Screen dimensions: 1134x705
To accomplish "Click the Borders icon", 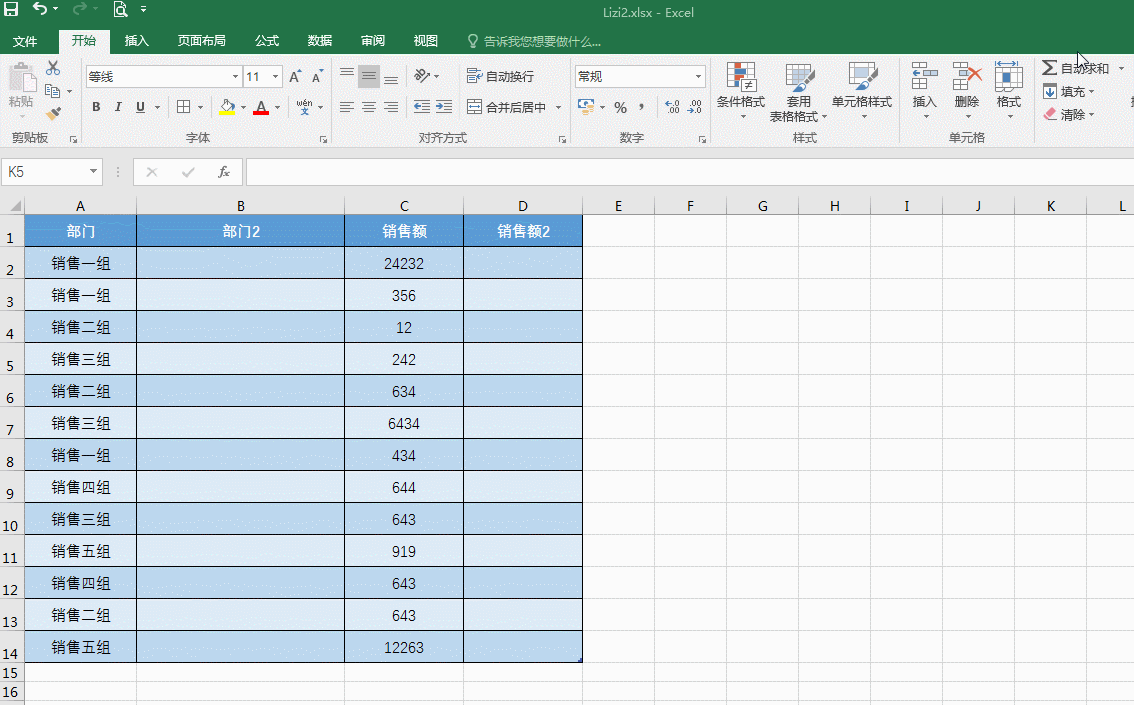I will 184,107.
